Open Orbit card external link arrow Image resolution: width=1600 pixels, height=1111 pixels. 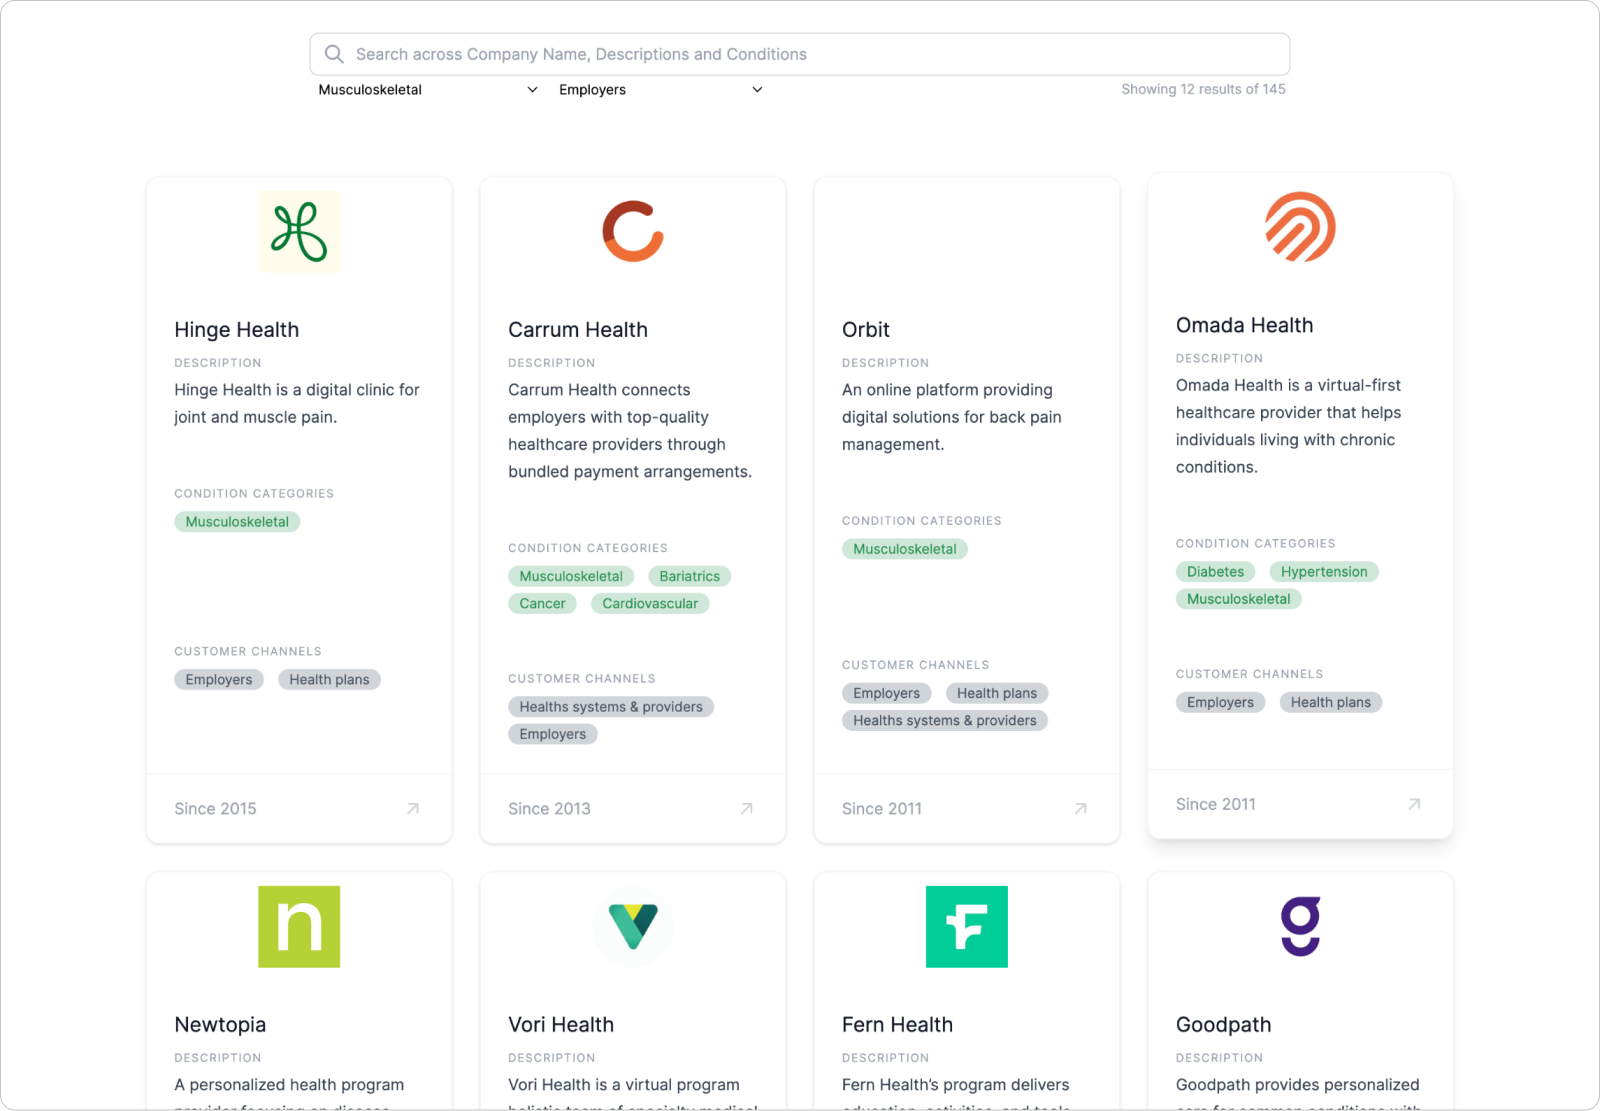tap(1080, 808)
